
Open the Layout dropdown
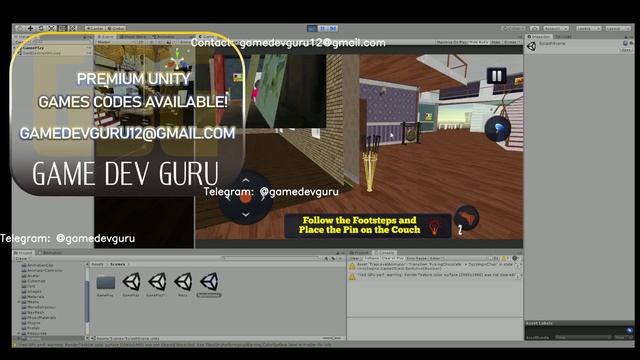(x=618, y=28)
